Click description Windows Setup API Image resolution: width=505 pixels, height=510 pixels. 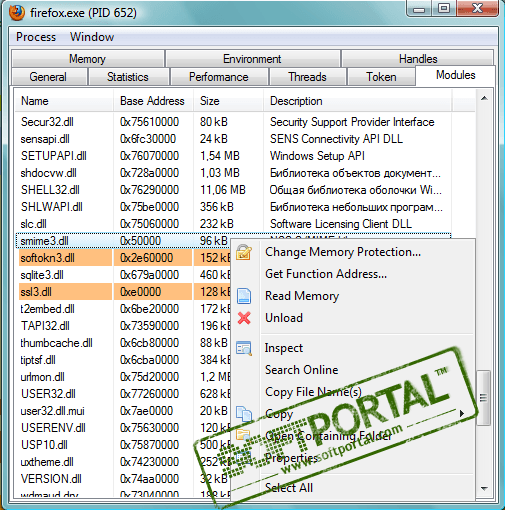point(317,156)
